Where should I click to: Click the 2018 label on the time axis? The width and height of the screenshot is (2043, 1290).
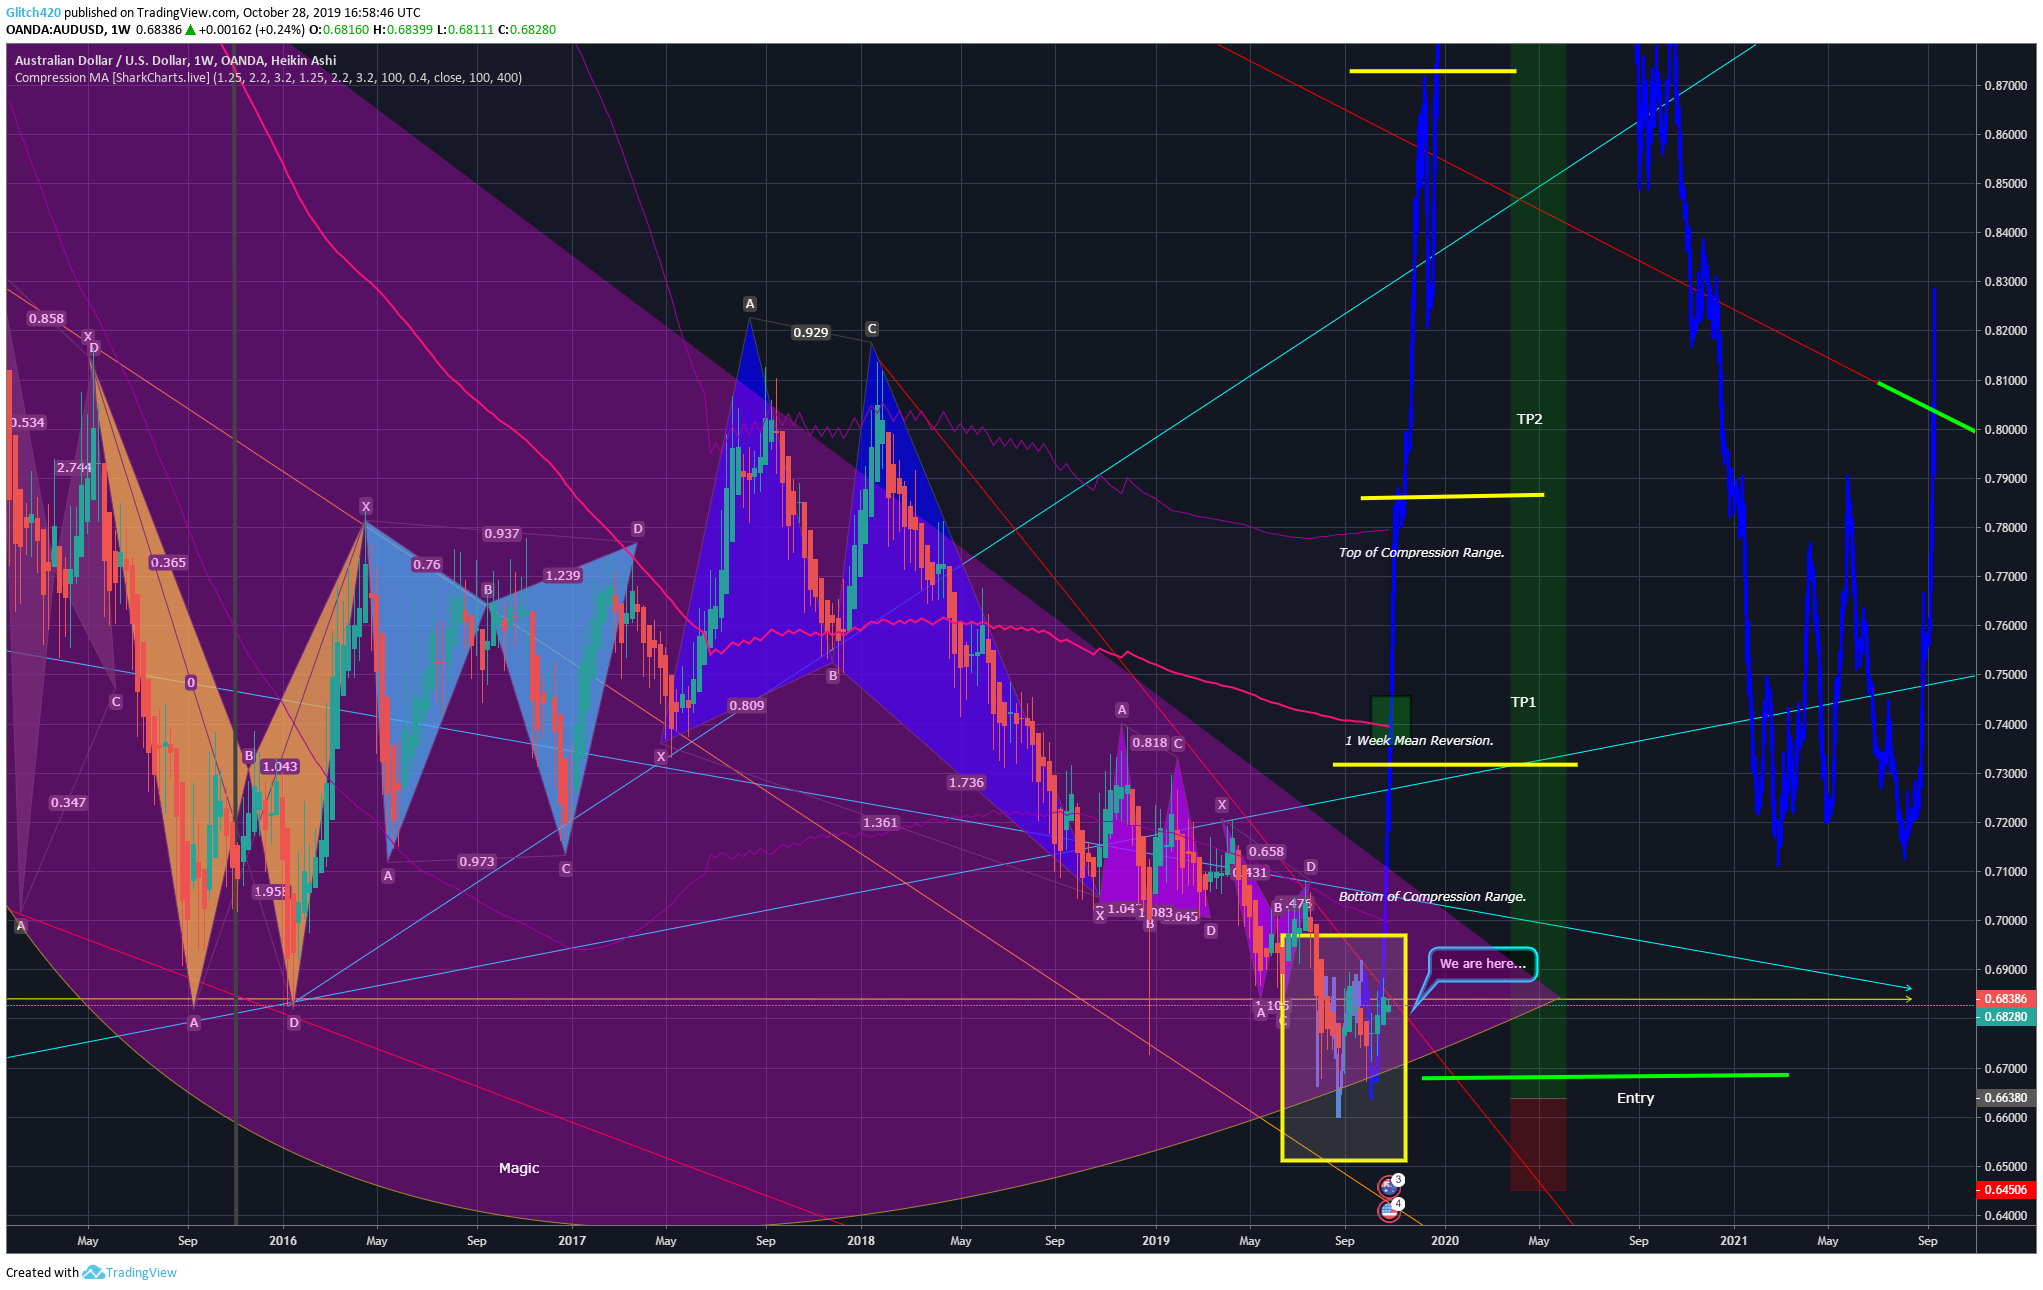tap(861, 1241)
